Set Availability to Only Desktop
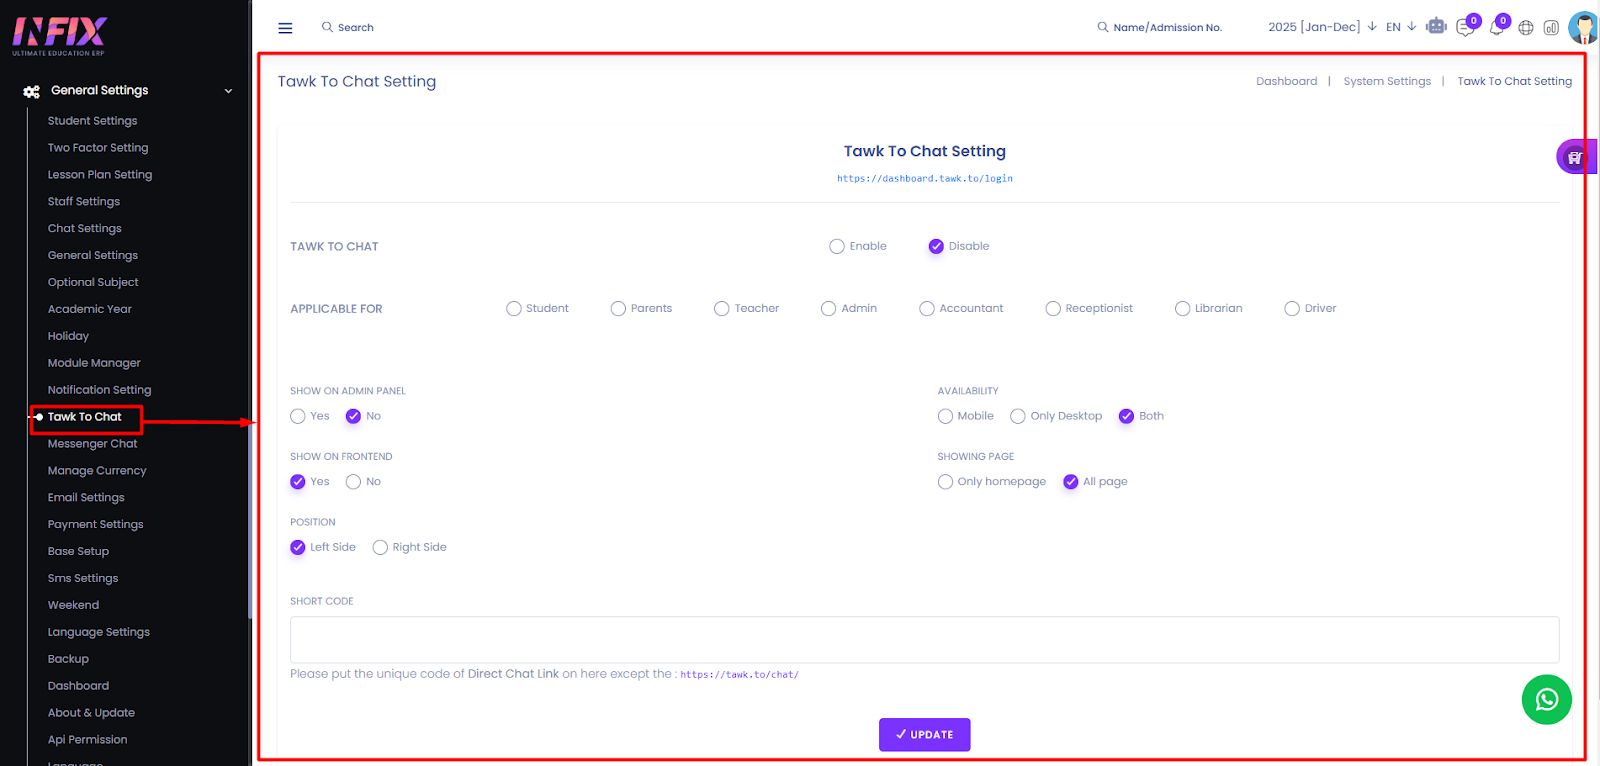 [x=1018, y=416]
